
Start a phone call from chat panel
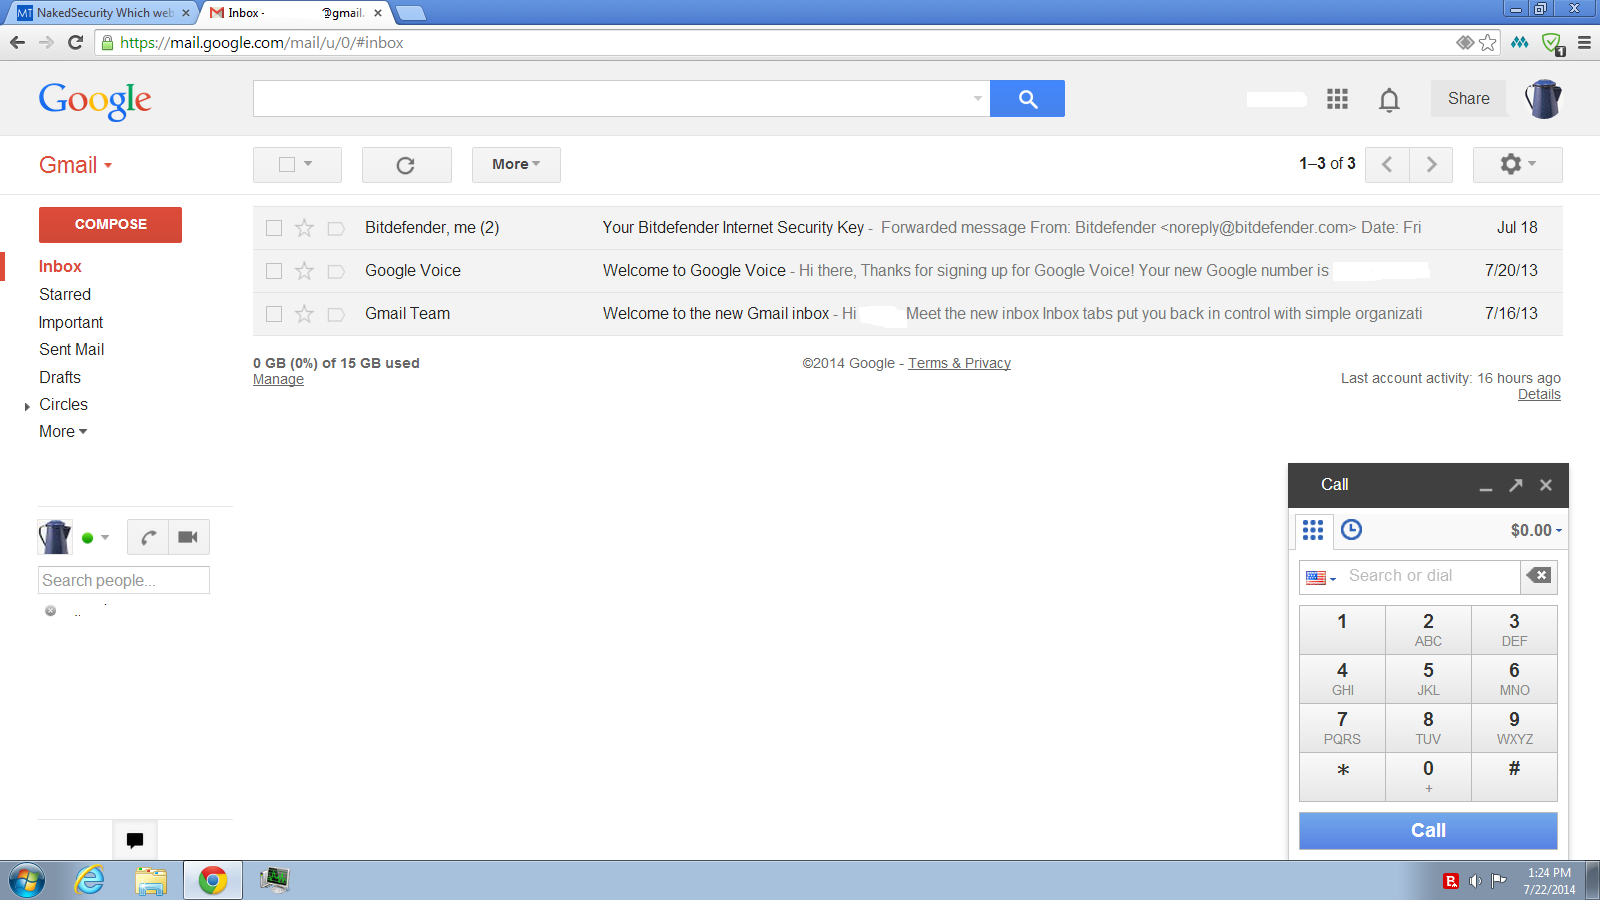tap(148, 537)
